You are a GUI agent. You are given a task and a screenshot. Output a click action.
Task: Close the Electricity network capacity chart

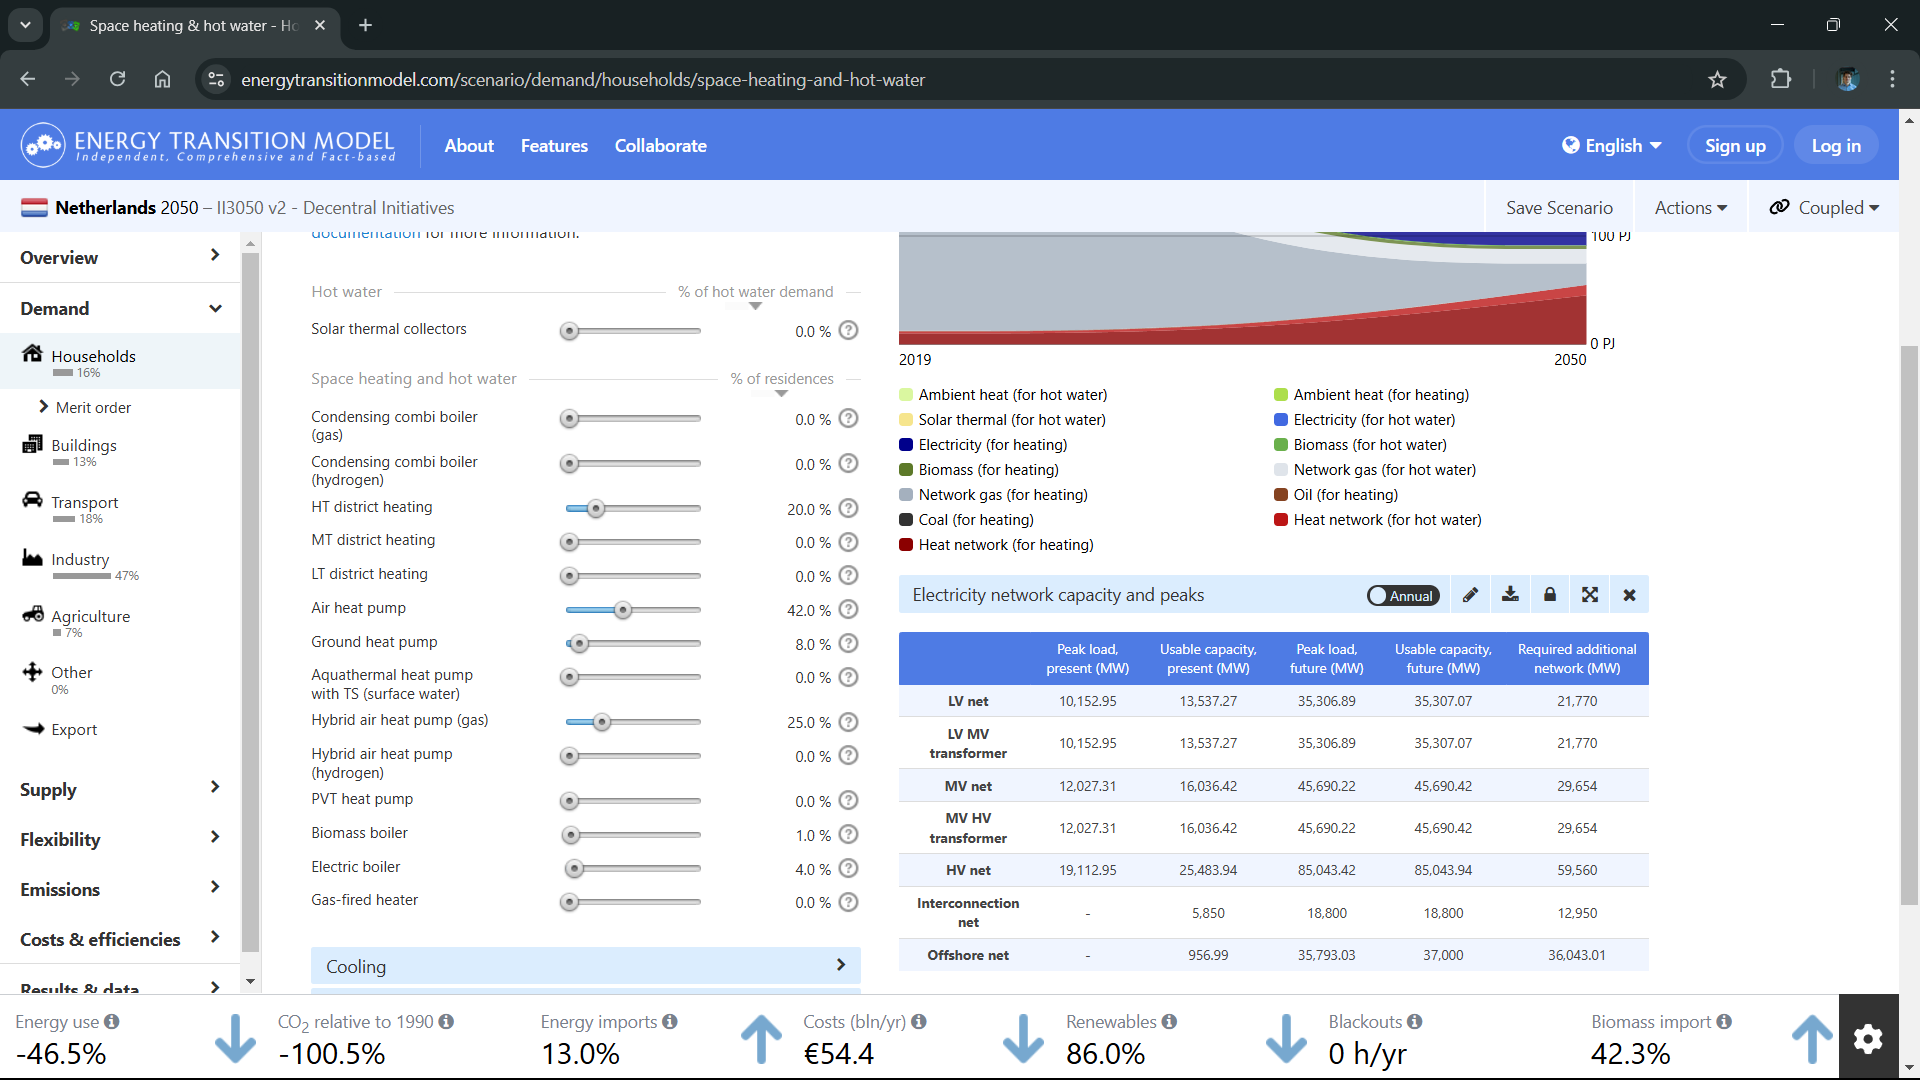pos(1630,595)
